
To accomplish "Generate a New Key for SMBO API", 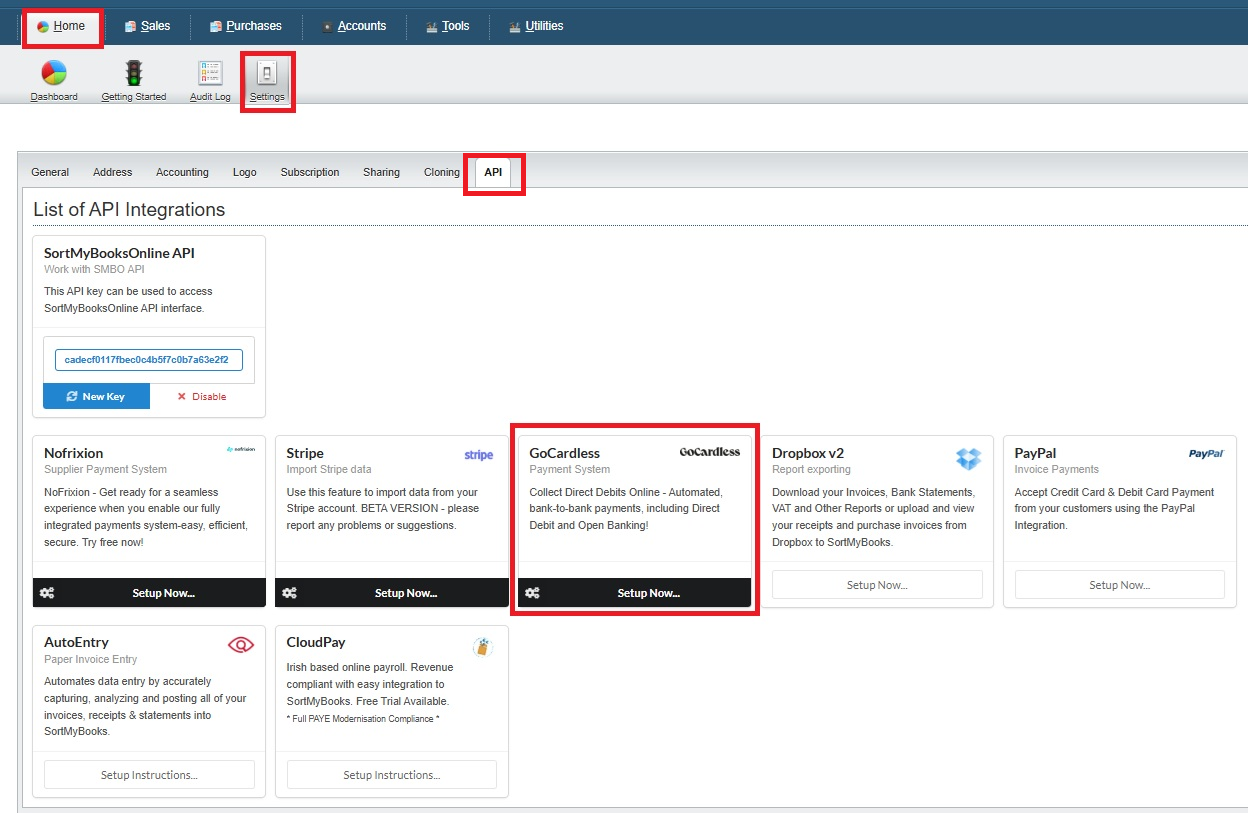I will pyautogui.click(x=97, y=396).
